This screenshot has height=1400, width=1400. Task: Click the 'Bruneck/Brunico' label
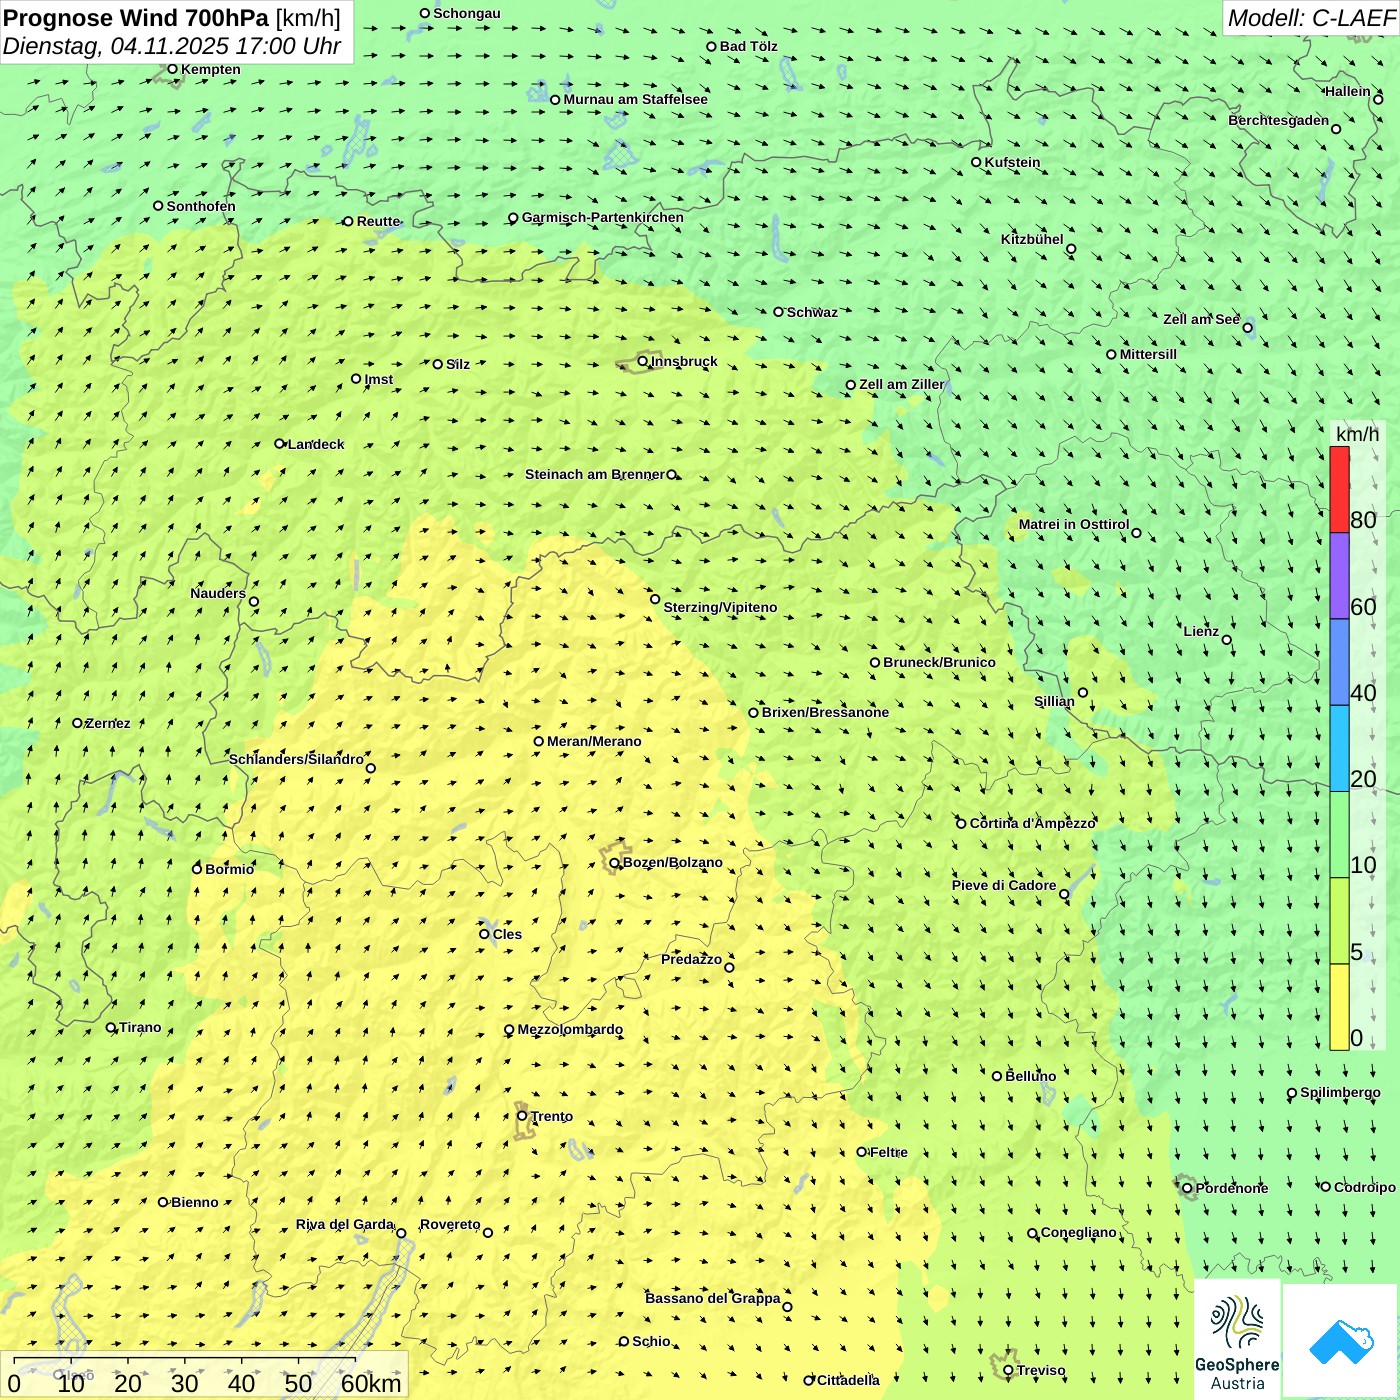939,662
